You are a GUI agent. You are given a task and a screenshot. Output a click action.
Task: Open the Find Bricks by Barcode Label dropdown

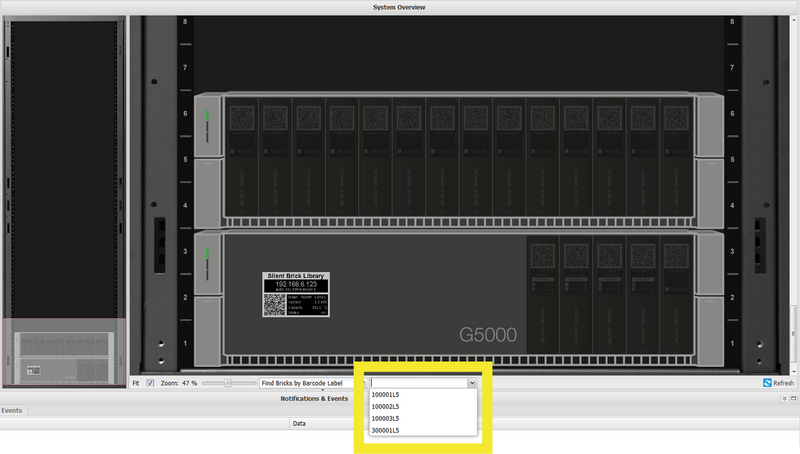pyautogui.click(x=309, y=383)
